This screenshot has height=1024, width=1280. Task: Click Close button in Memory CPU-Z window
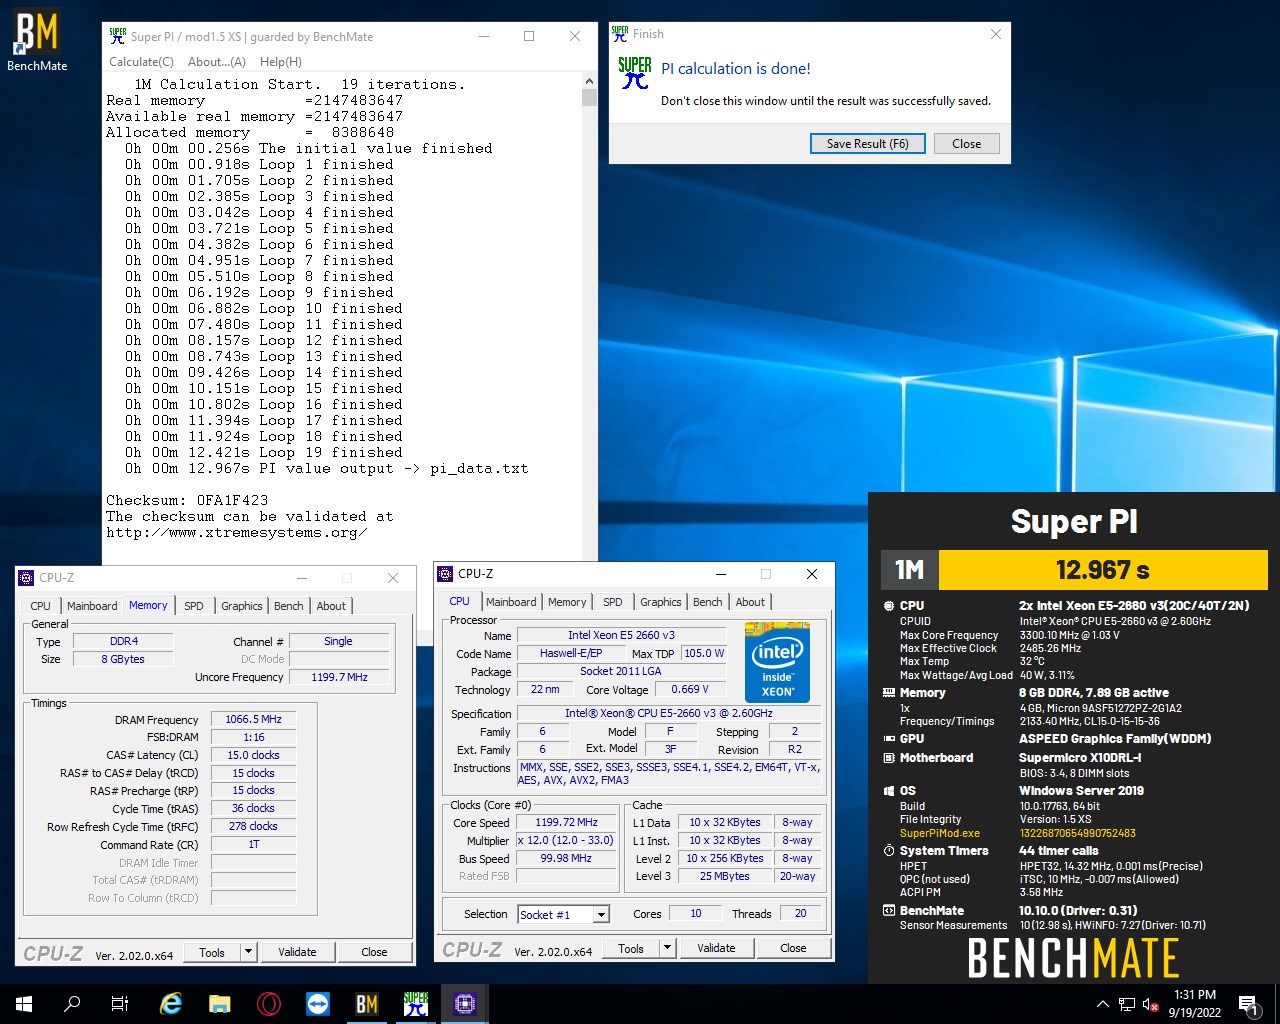(374, 952)
